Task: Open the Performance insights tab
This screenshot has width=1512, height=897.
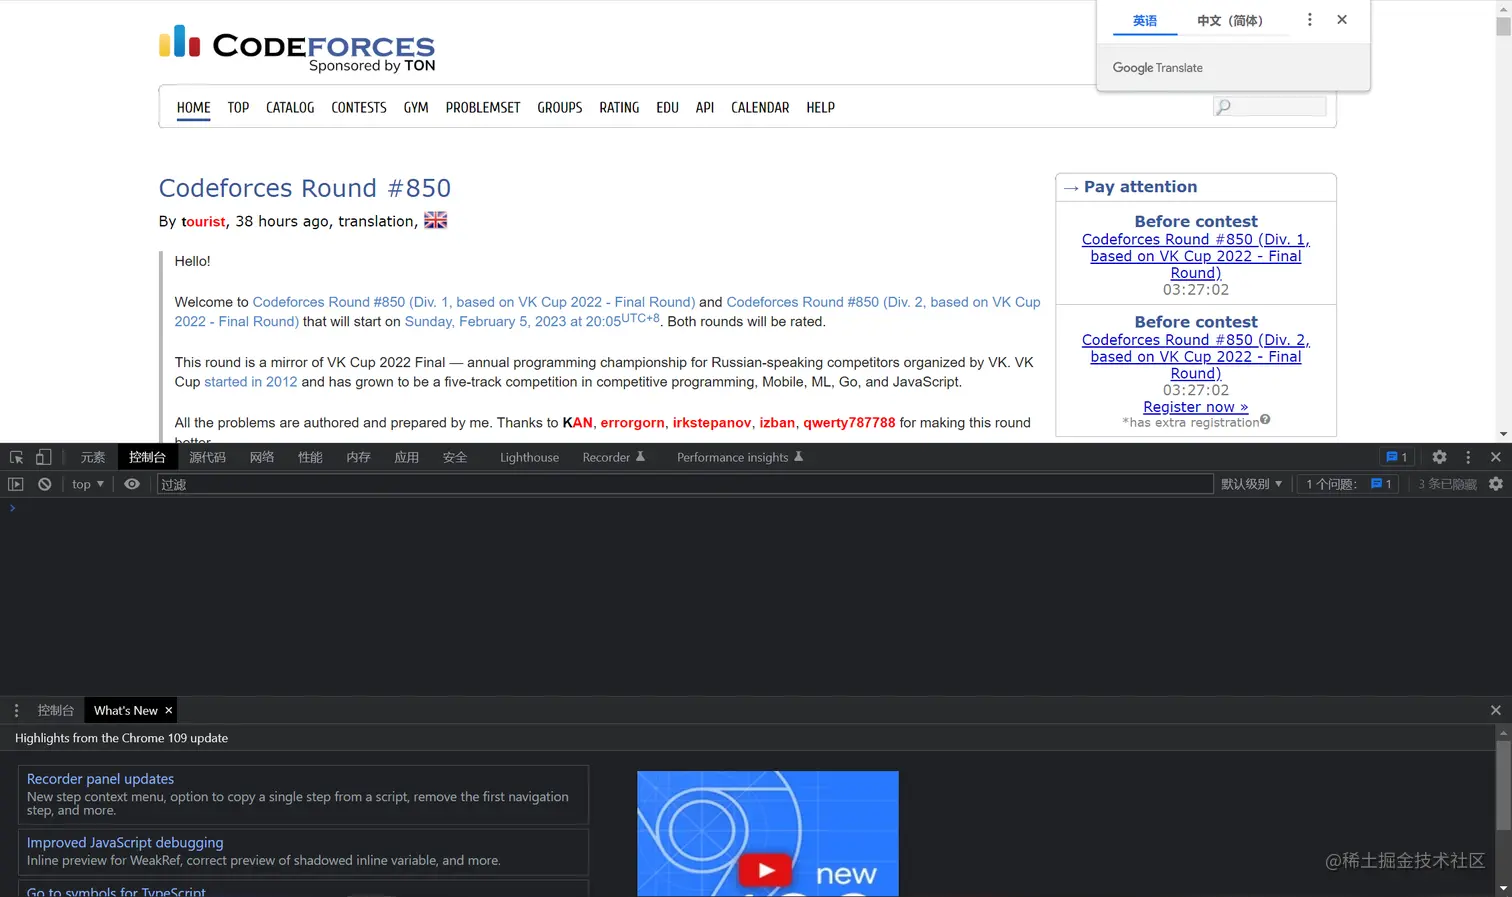Action: [x=740, y=457]
